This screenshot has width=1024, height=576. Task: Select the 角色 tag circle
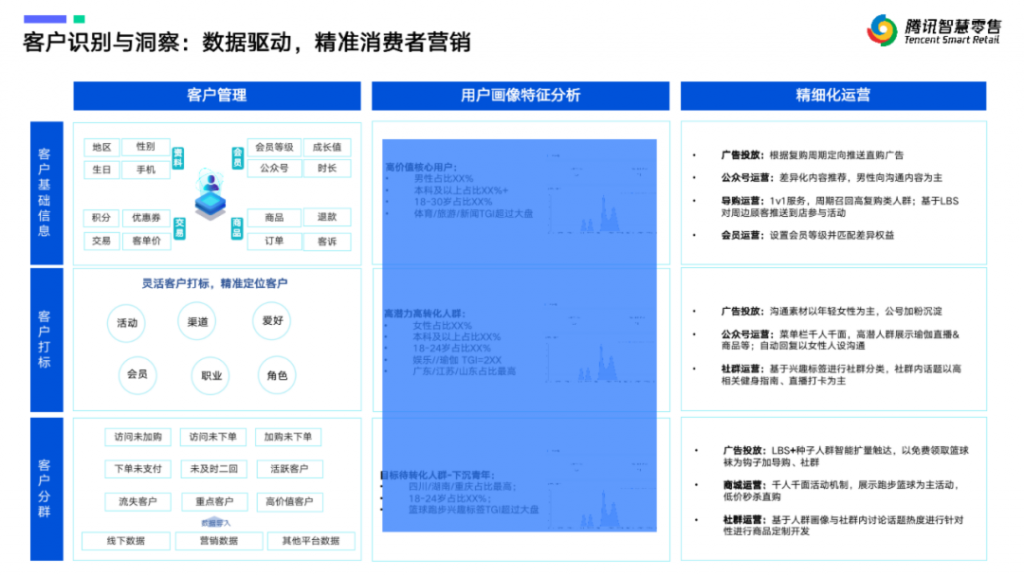(277, 376)
